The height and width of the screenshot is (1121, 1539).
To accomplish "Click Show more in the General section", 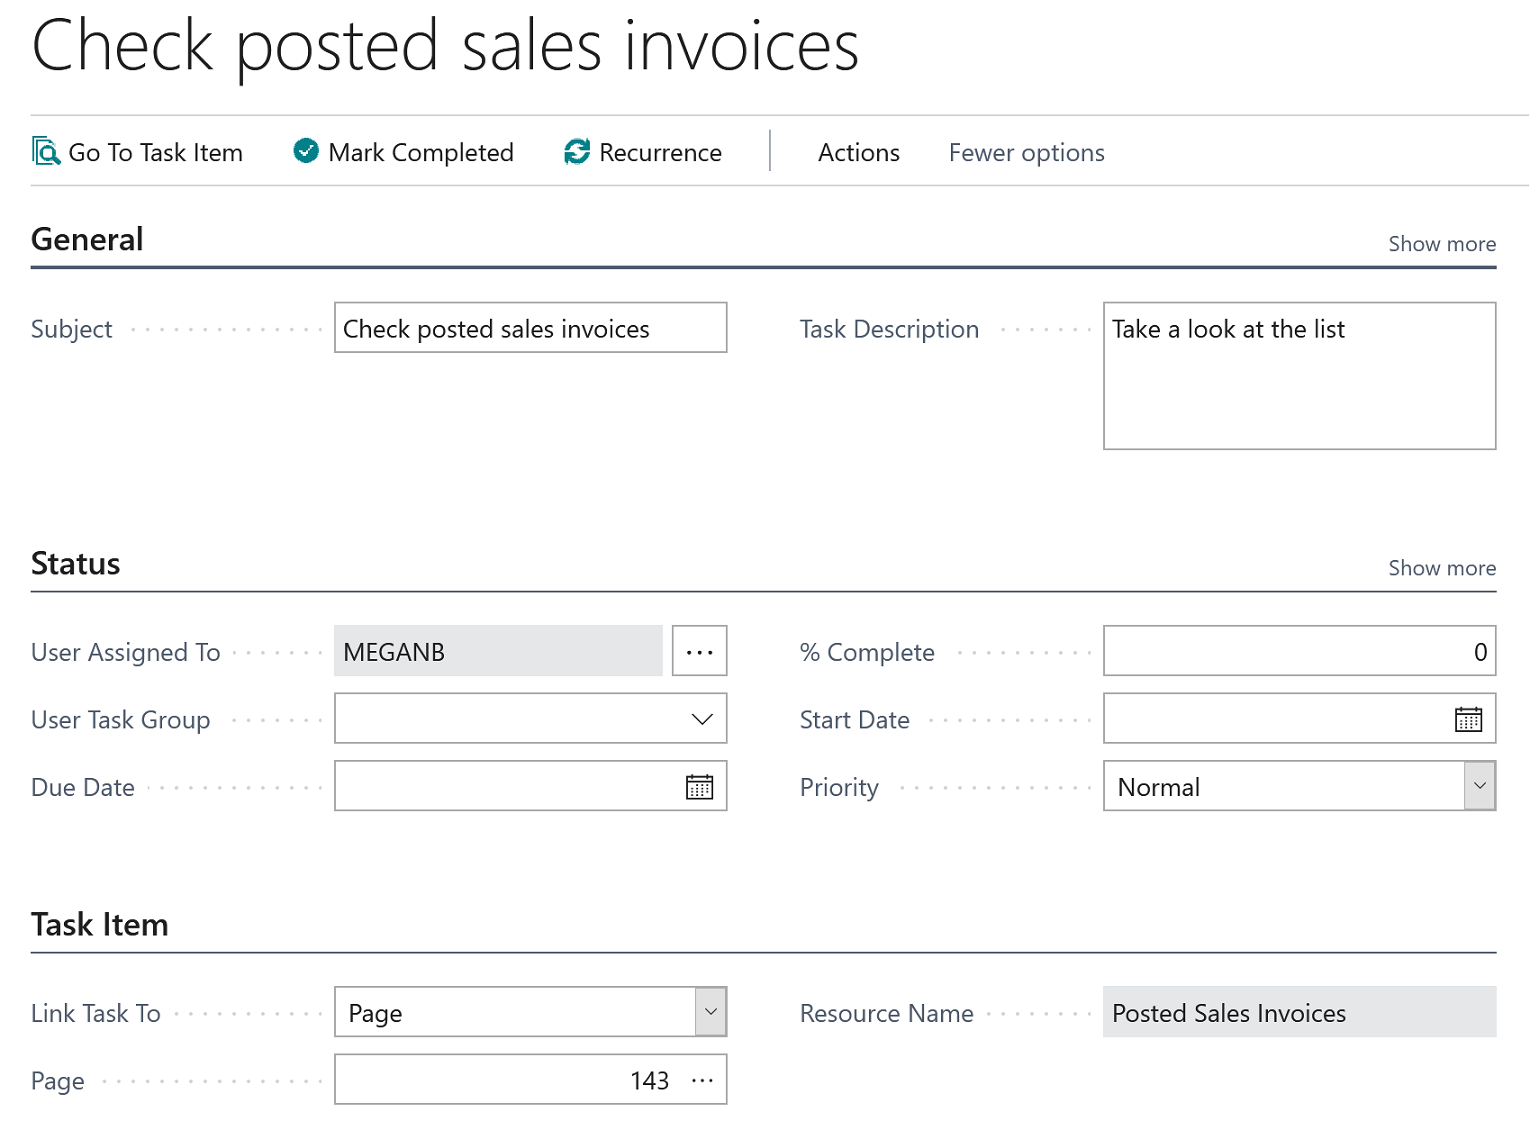I will (1441, 243).
